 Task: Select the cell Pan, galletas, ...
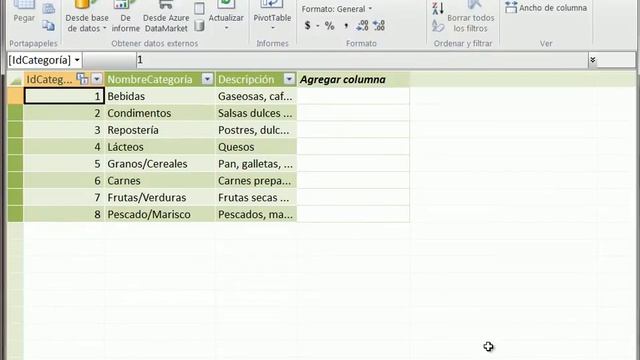click(256, 164)
